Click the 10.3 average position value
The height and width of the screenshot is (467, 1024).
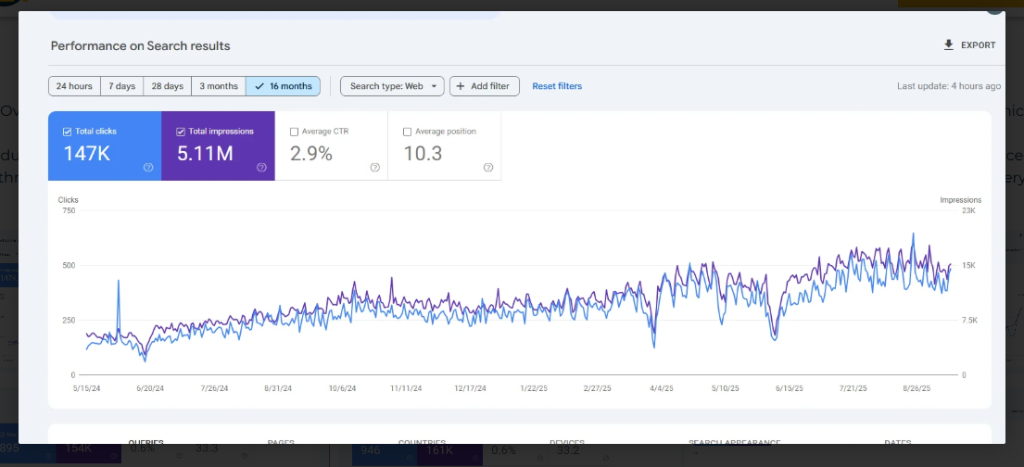tap(423, 153)
